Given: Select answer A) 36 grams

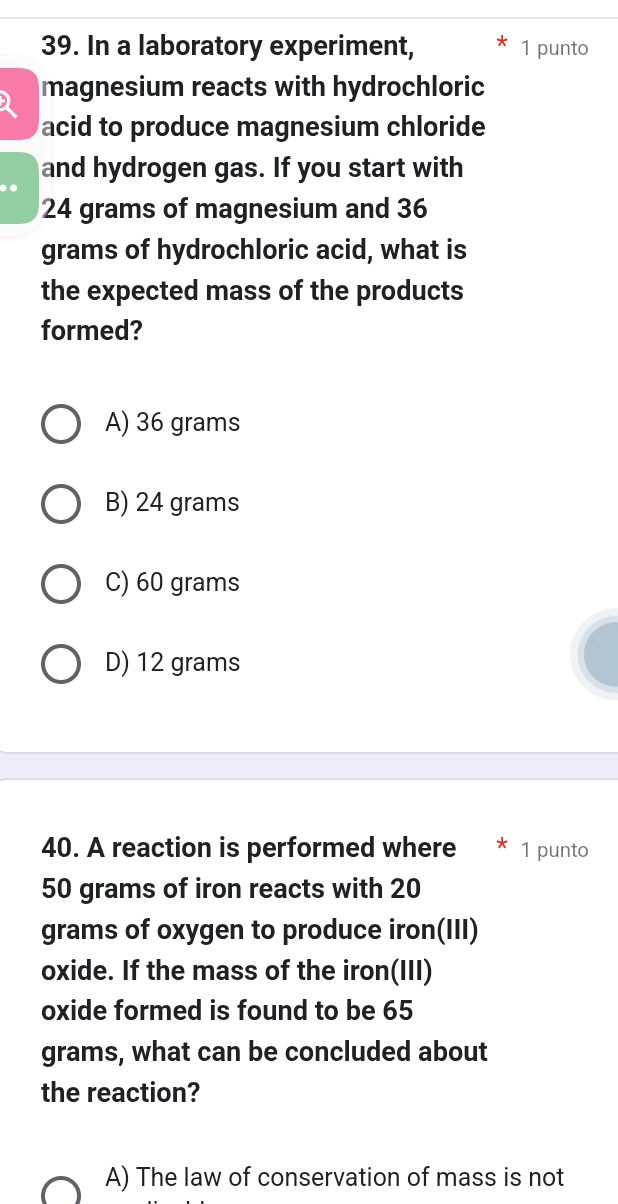Looking at the screenshot, I should [x=61, y=423].
